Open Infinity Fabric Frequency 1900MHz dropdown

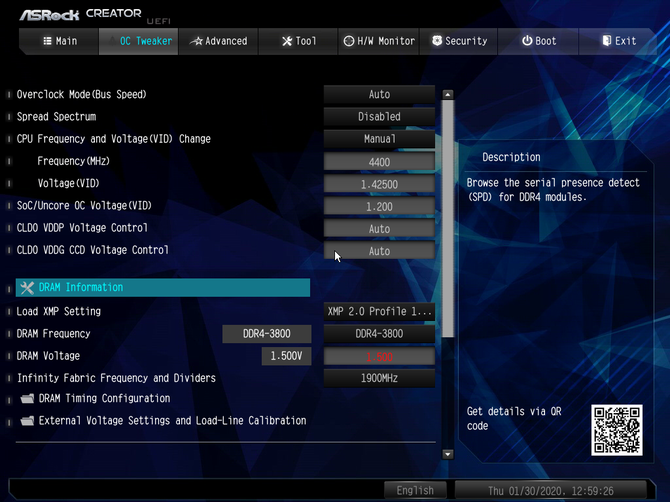pyautogui.click(x=379, y=378)
